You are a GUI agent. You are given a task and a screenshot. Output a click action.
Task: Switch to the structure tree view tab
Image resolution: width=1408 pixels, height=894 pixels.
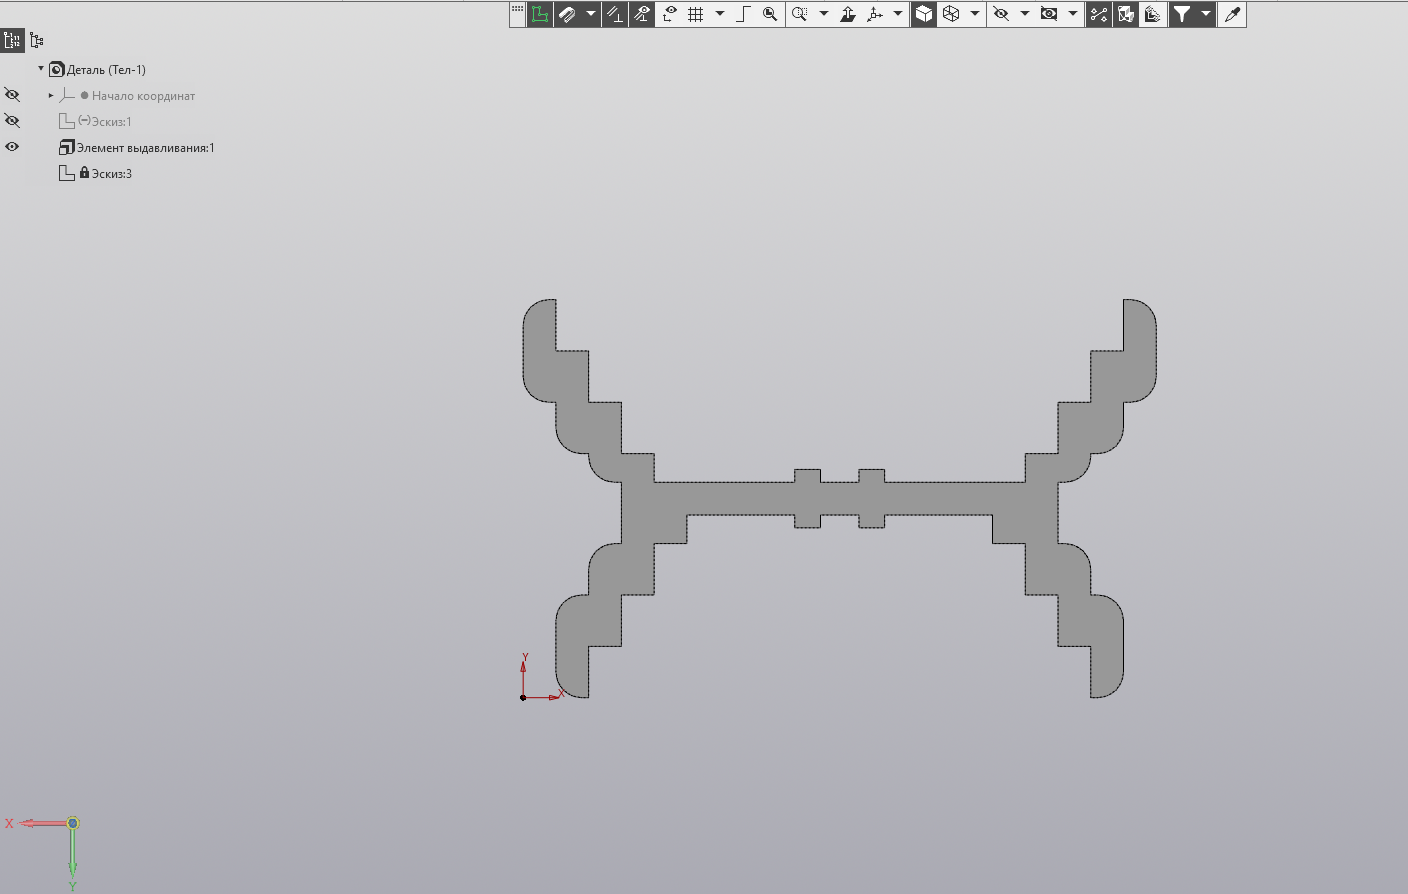37,41
